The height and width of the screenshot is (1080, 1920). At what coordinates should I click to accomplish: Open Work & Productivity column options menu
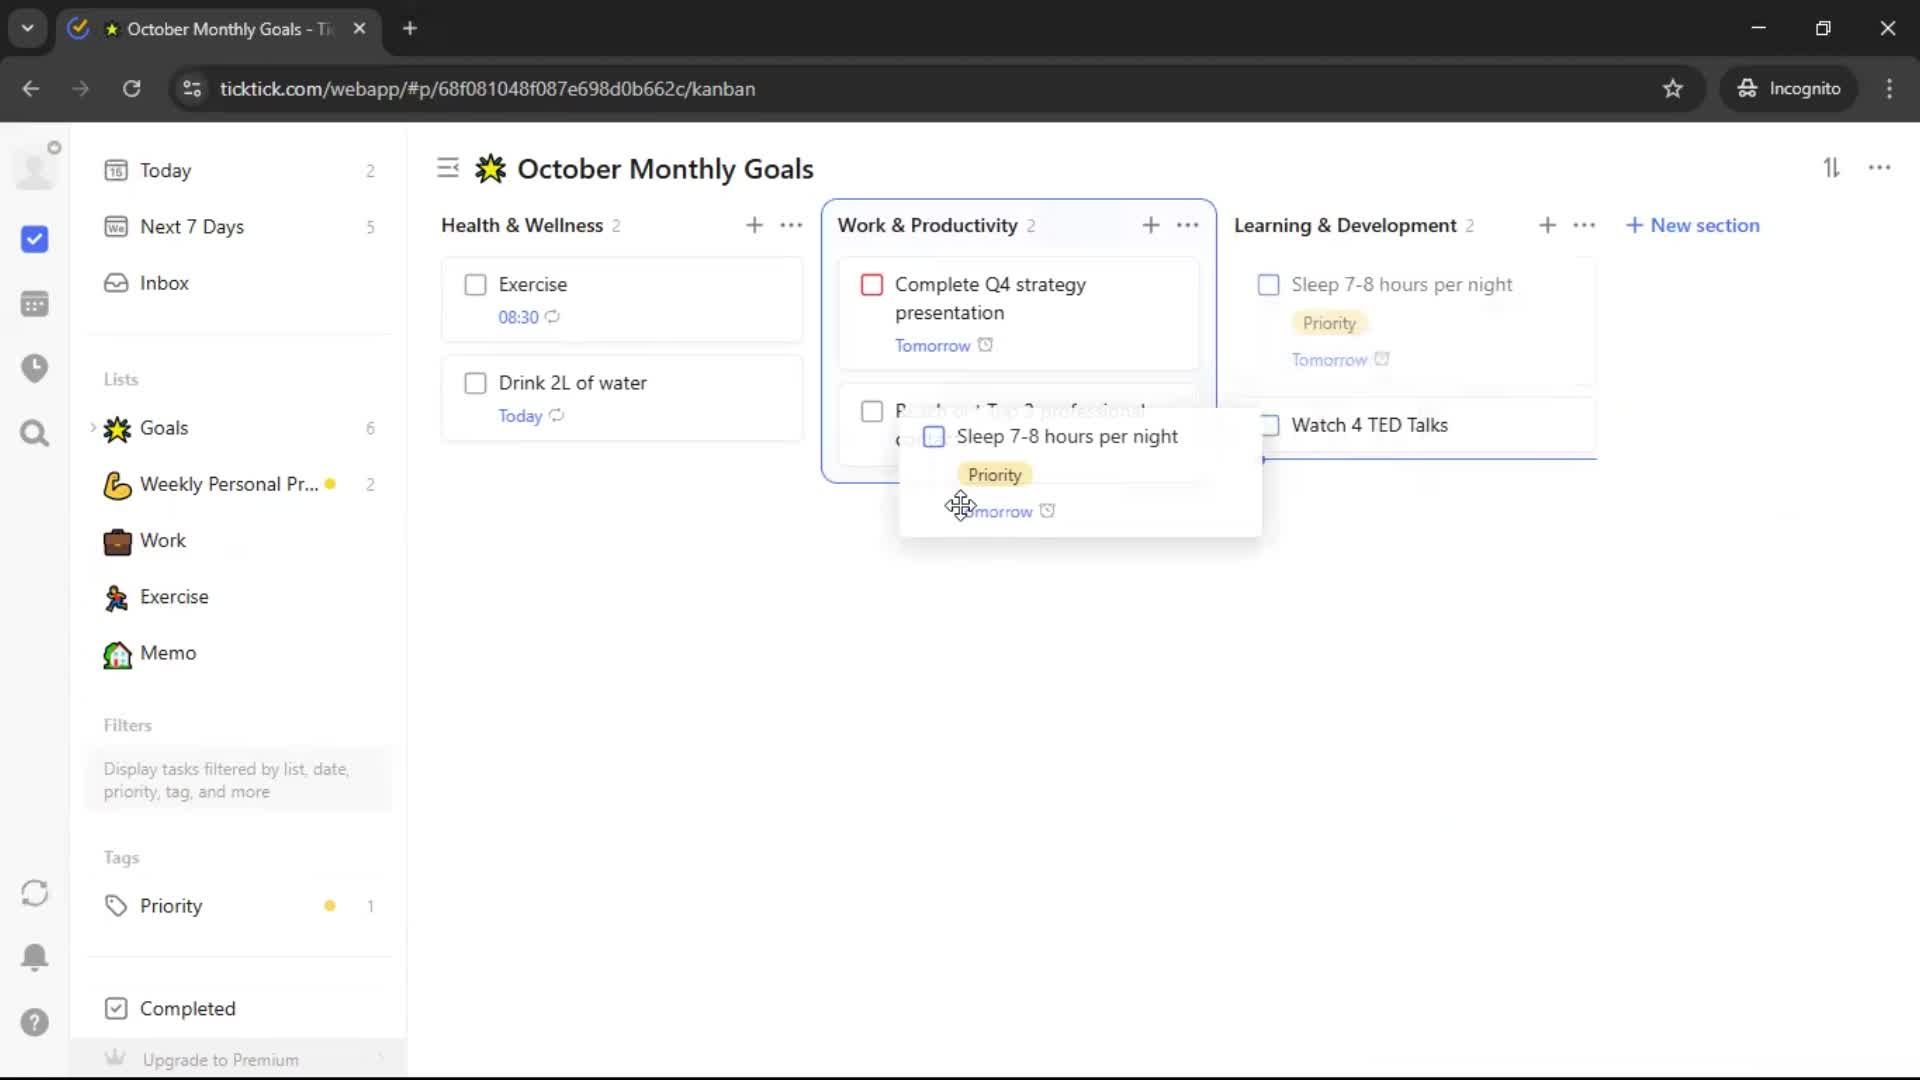click(x=1187, y=225)
